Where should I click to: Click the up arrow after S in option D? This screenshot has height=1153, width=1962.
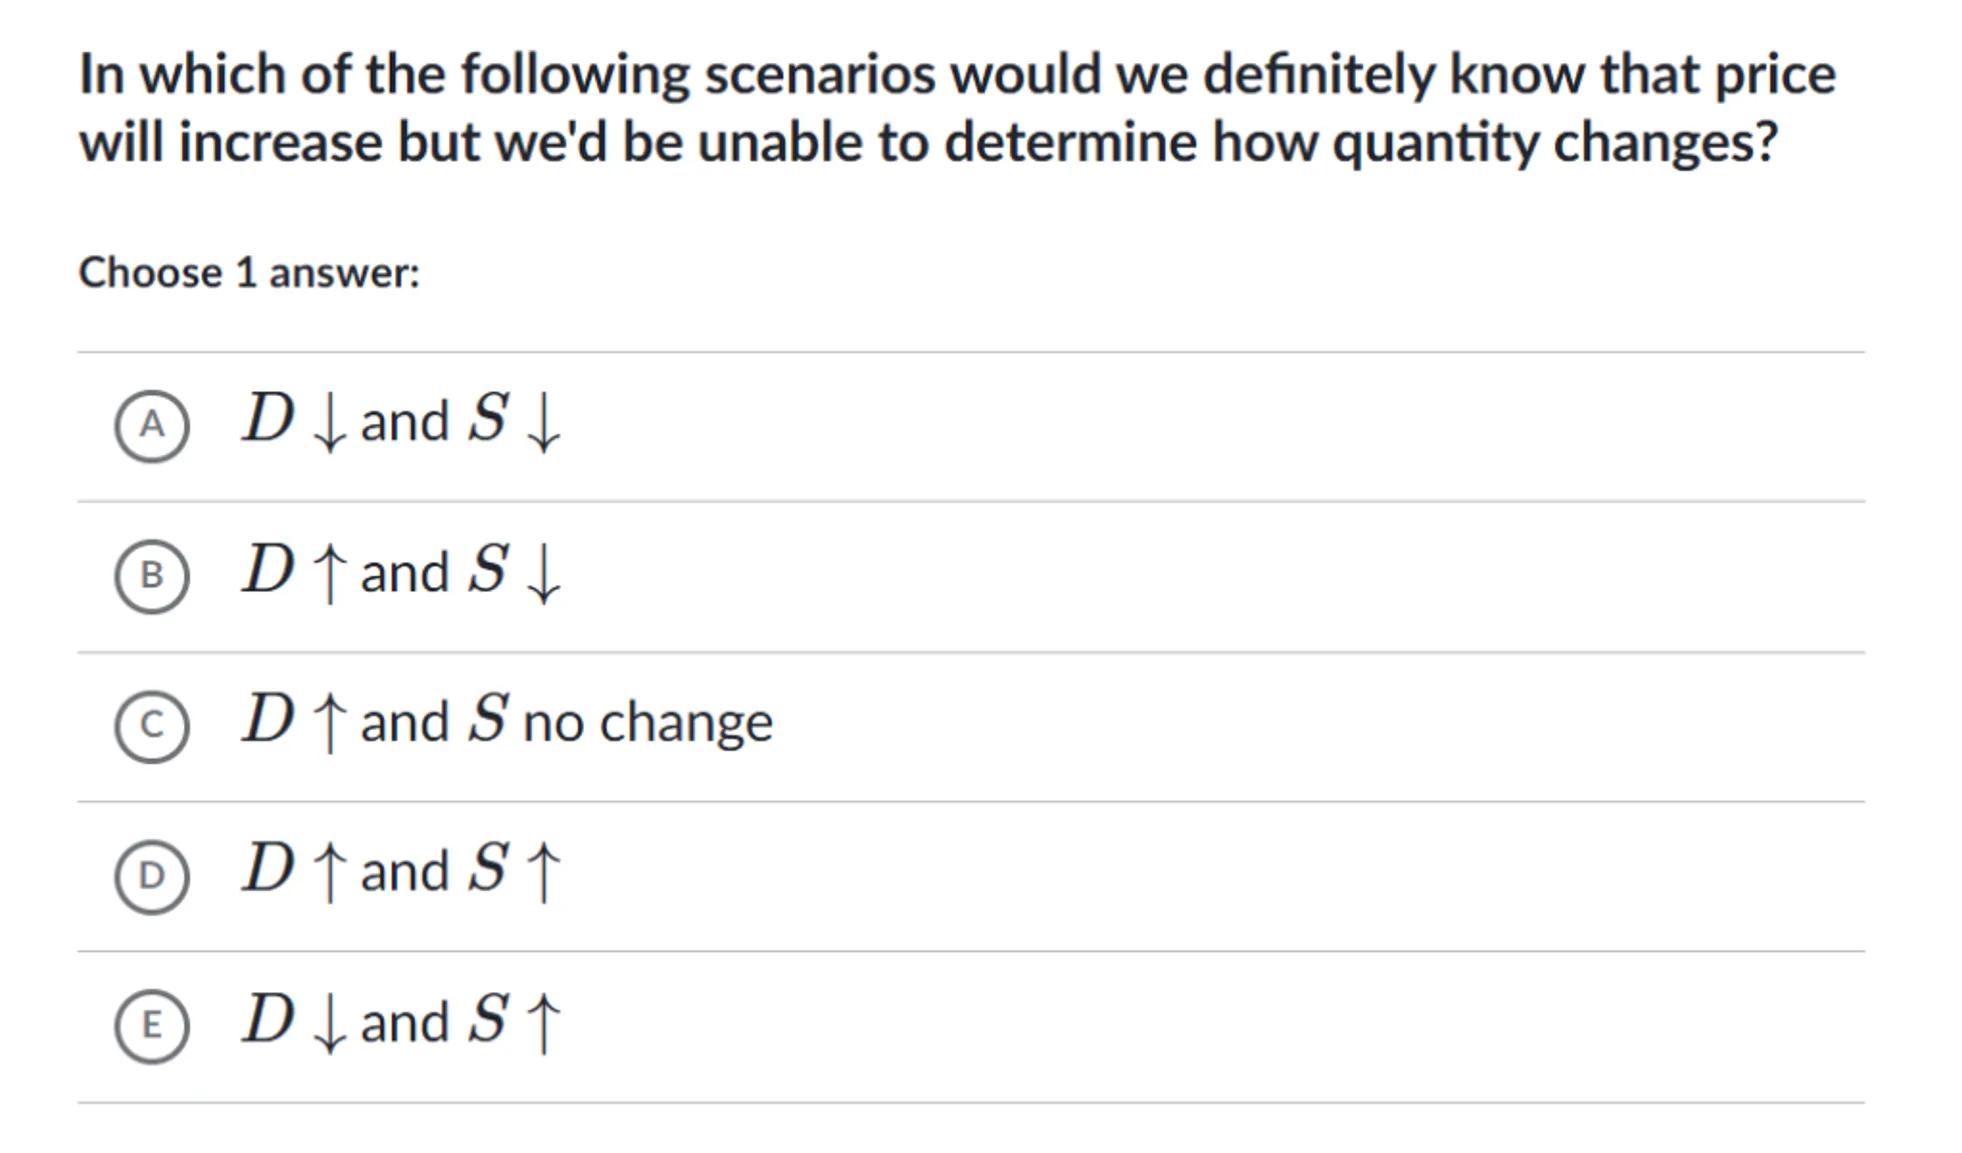pyautogui.click(x=543, y=872)
